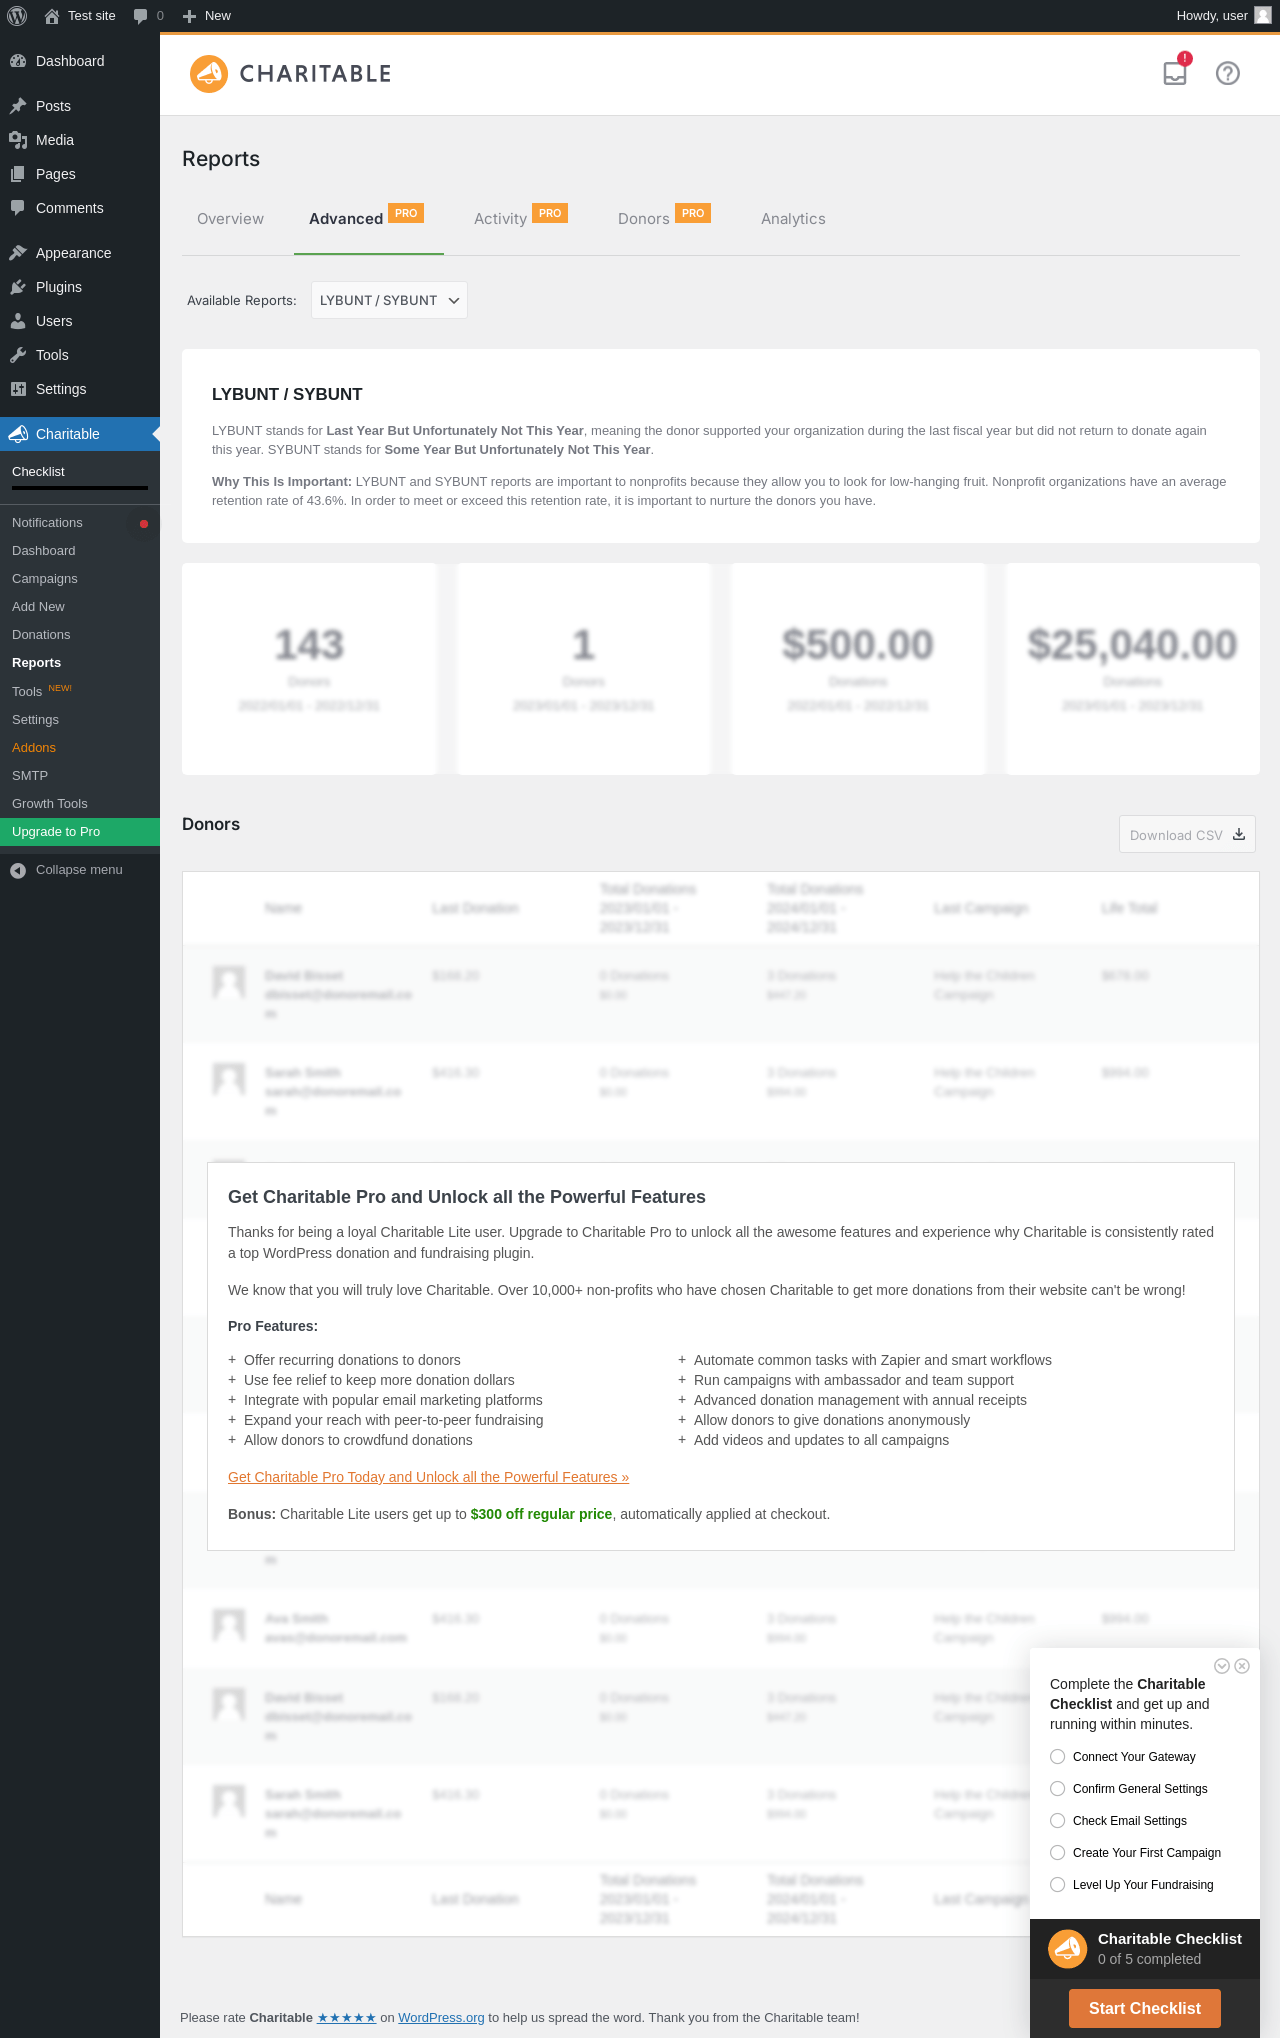This screenshot has height=2038, width=1280.
Task: Click the Appearance brush icon
Action: (18, 253)
